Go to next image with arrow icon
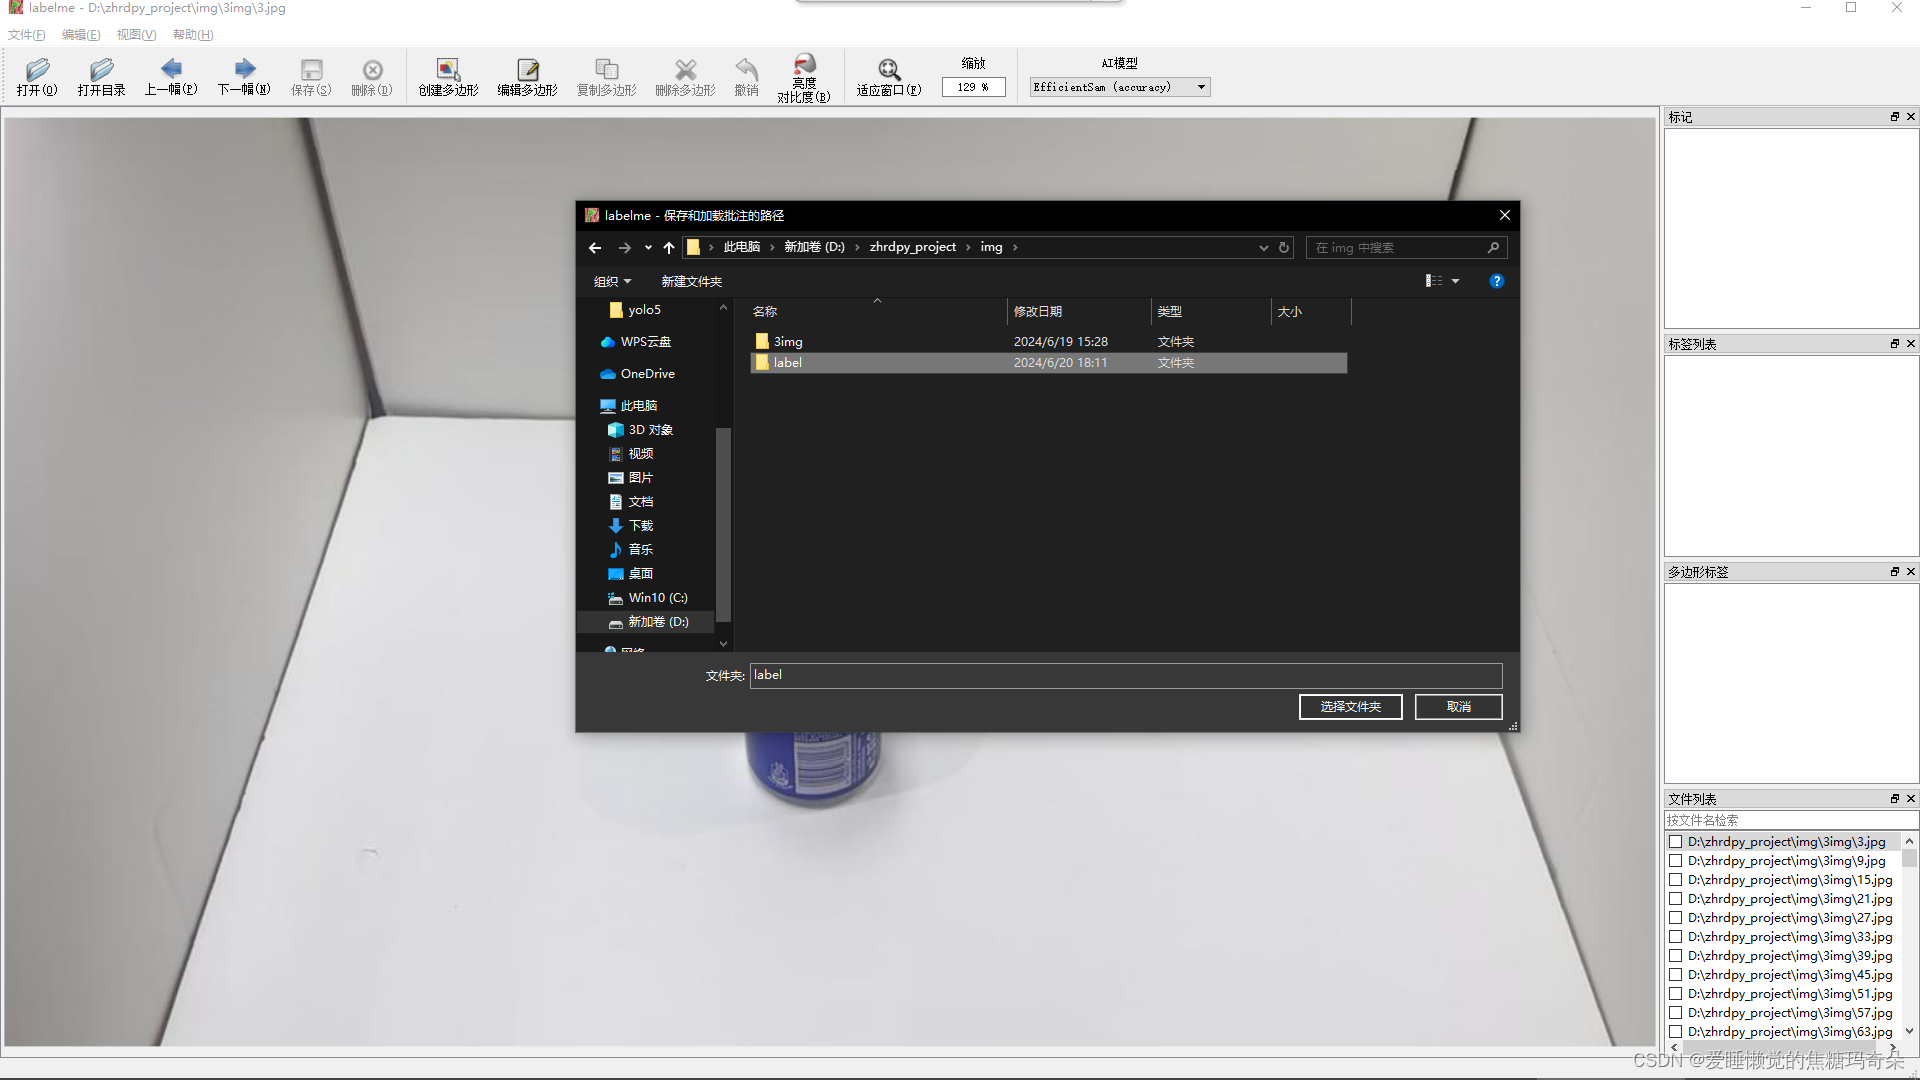 244,76
